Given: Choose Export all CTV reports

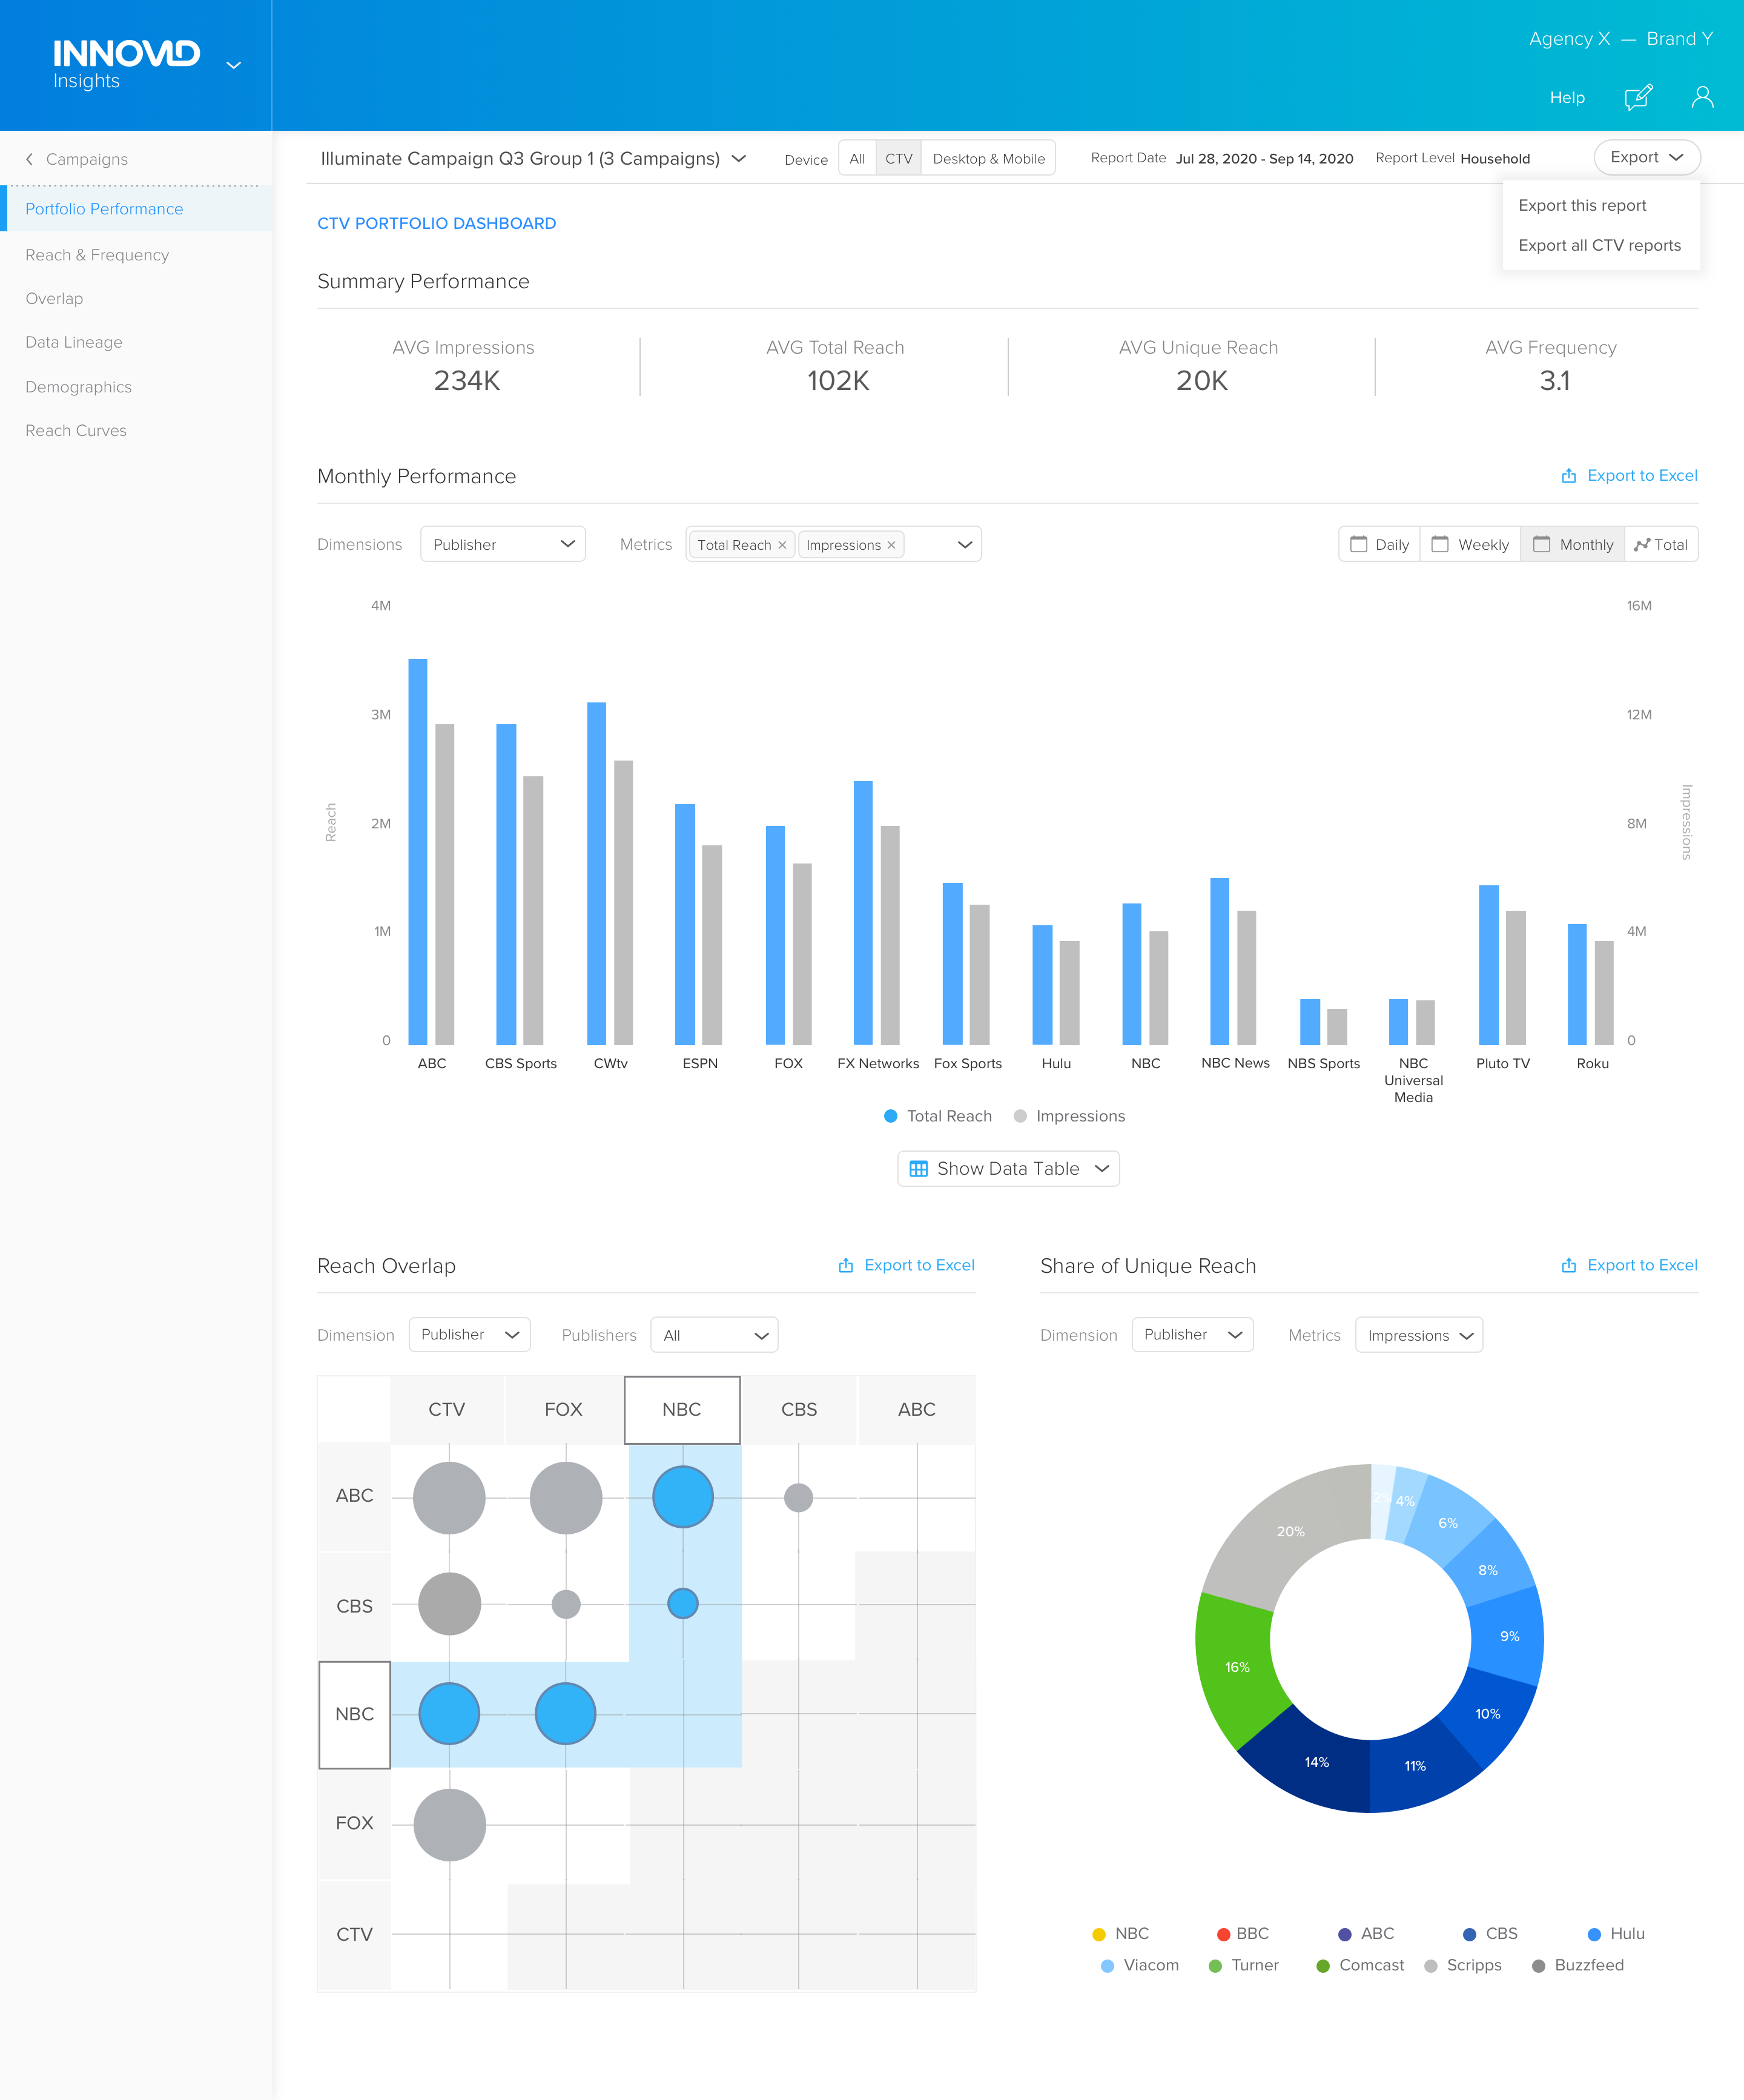Looking at the screenshot, I should [1599, 245].
